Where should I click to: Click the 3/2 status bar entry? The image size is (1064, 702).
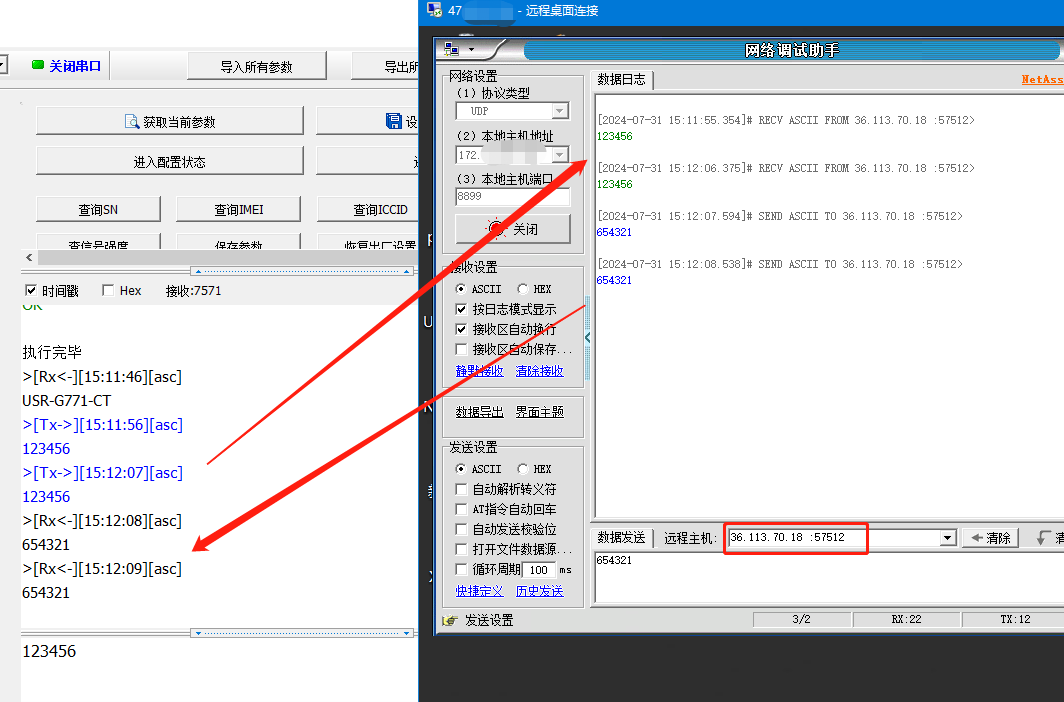coord(801,619)
